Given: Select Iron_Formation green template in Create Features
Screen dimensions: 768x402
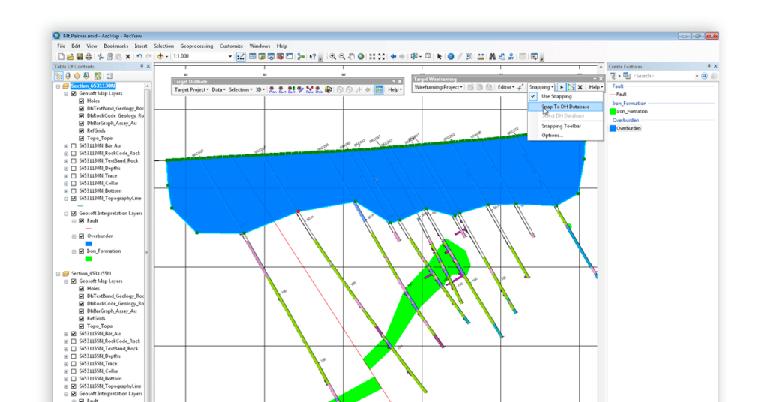Looking at the screenshot, I should click(629, 112).
